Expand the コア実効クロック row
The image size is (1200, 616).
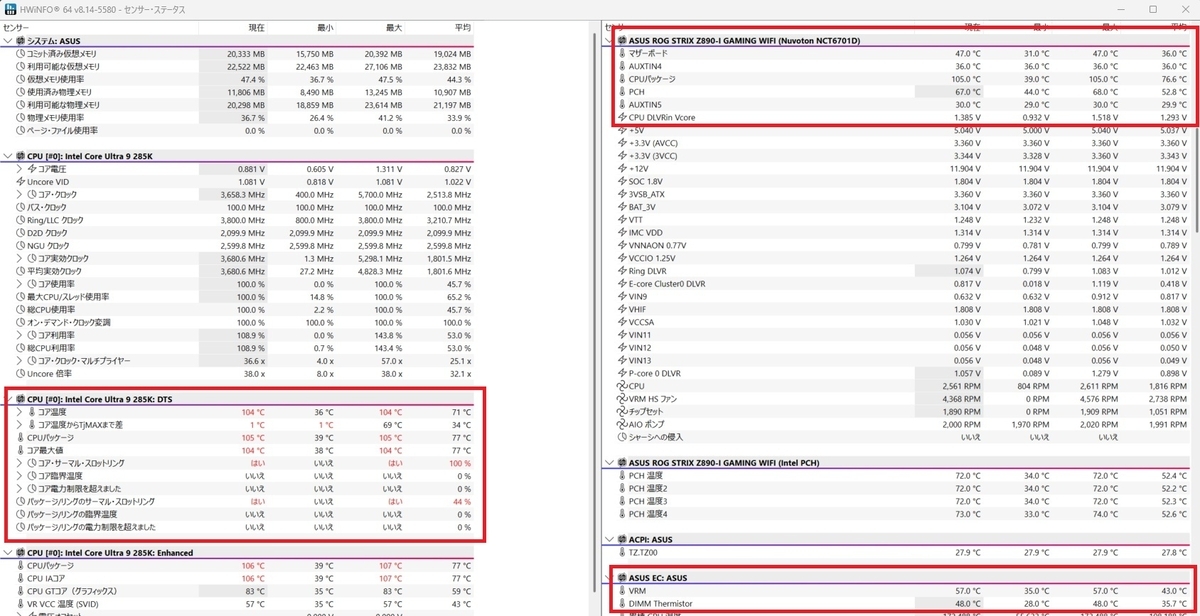(20, 258)
